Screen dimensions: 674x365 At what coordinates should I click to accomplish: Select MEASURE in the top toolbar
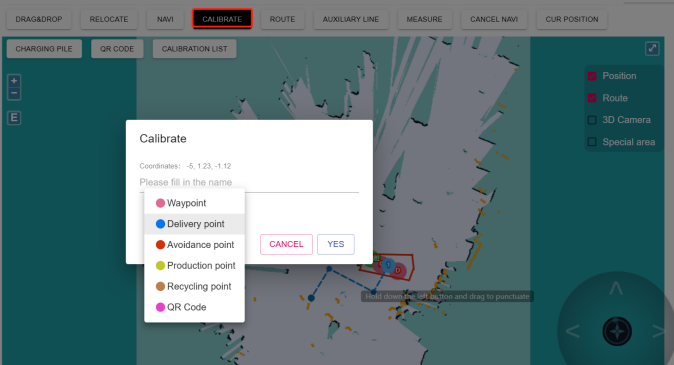point(424,19)
